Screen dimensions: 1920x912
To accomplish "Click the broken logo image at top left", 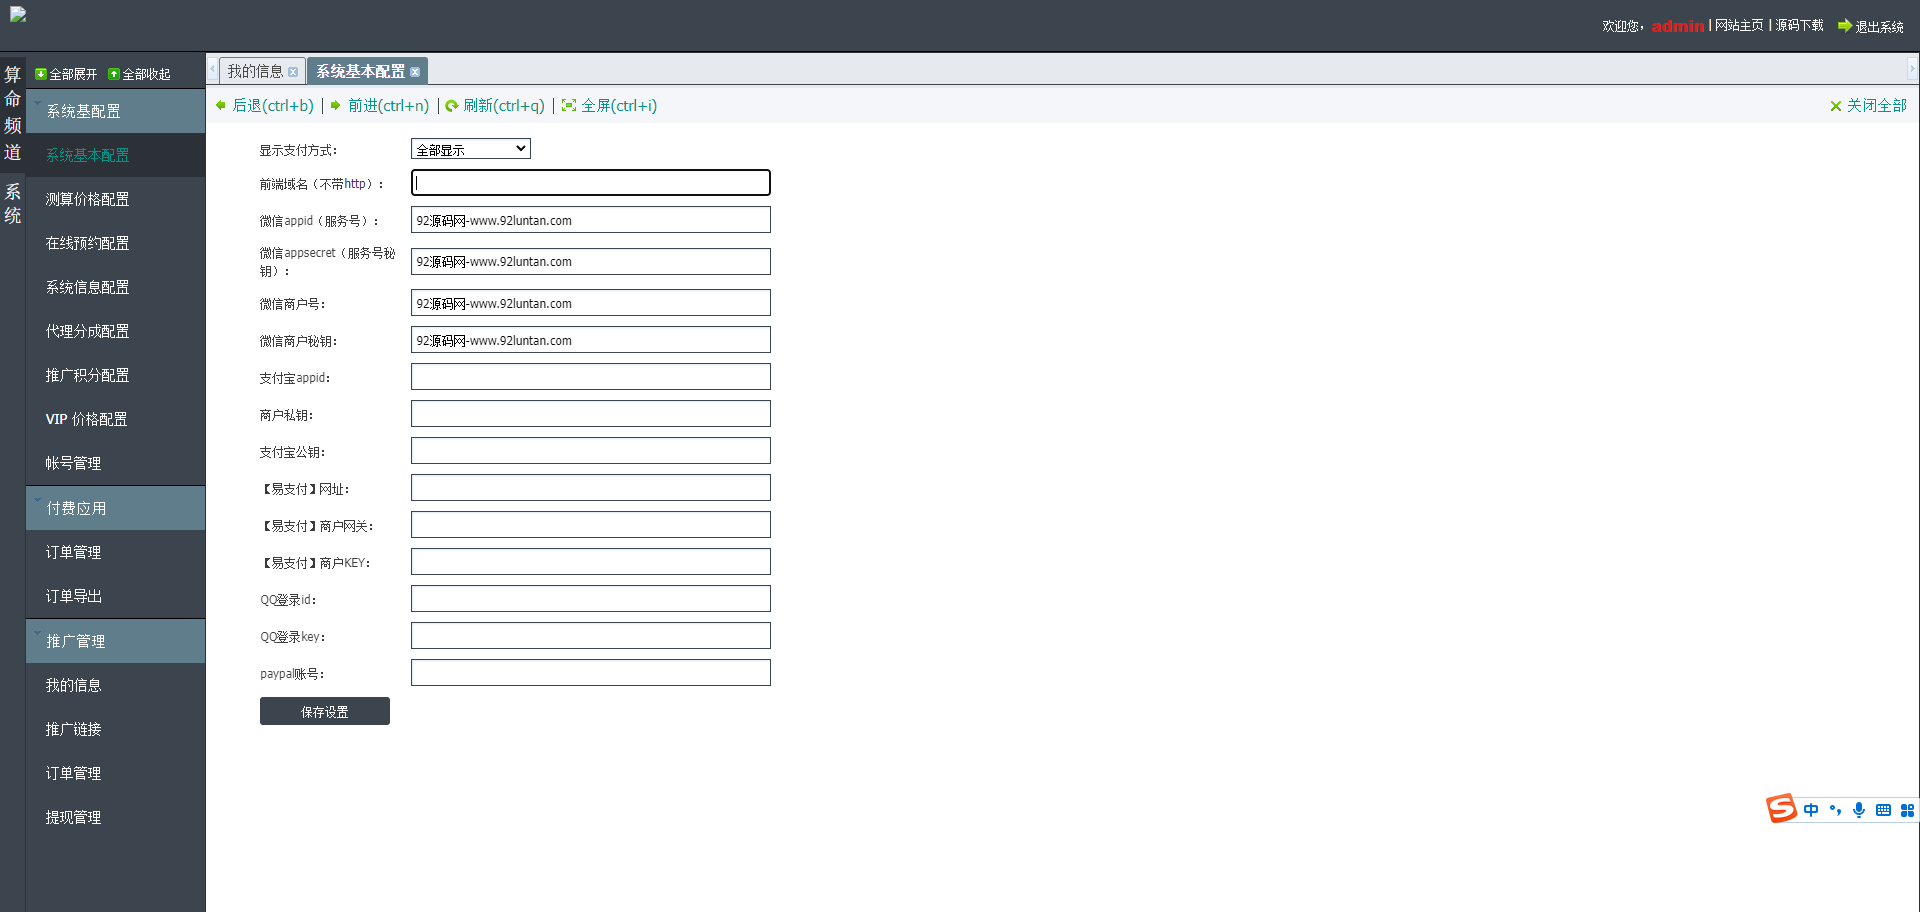I will coord(18,15).
